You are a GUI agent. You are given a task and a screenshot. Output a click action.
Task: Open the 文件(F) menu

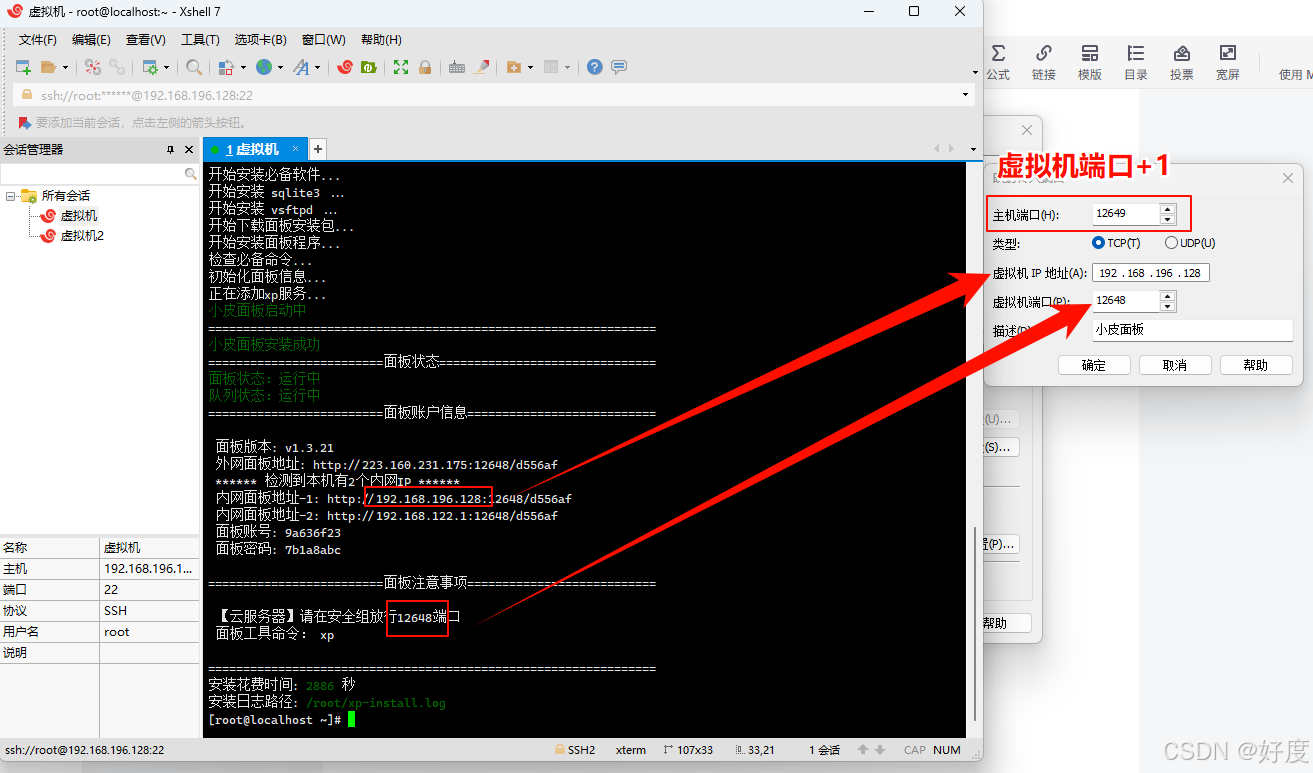coord(38,40)
